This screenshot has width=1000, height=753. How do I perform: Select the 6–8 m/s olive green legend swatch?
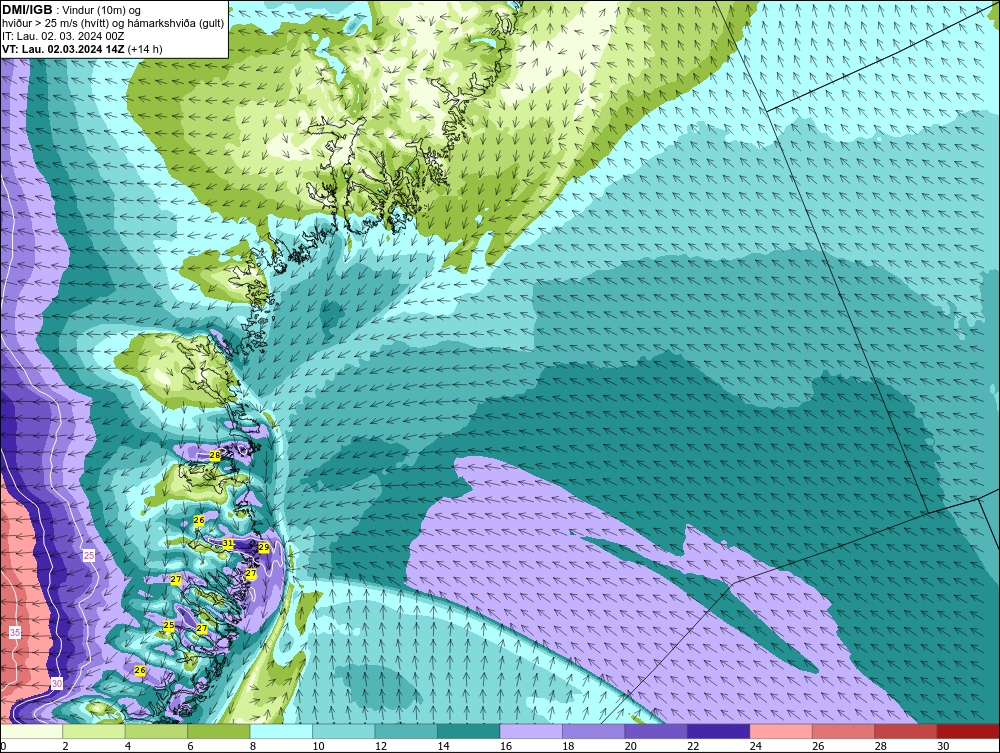tap(219, 731)
